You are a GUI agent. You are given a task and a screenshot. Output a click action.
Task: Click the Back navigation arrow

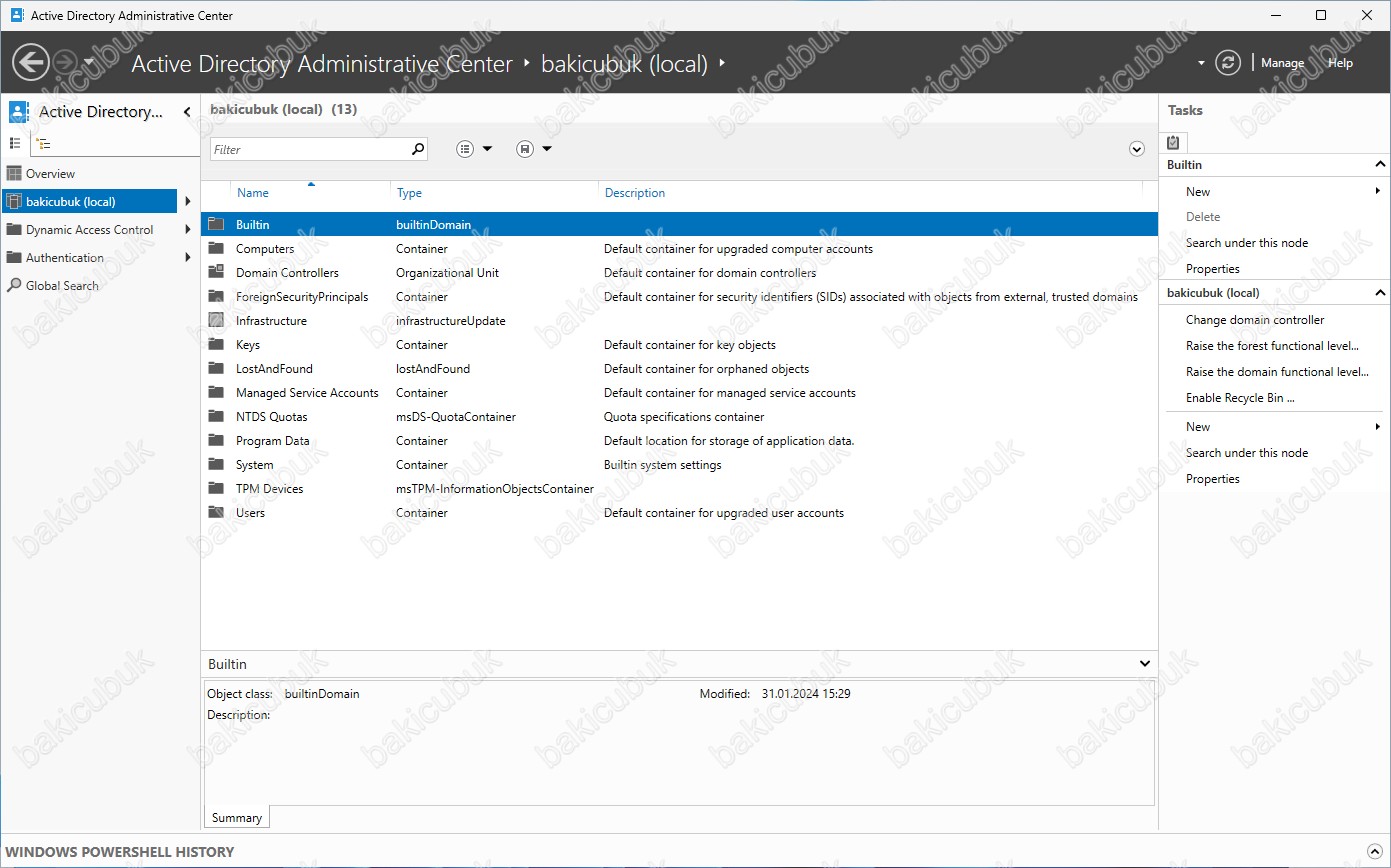pos(31,63)
